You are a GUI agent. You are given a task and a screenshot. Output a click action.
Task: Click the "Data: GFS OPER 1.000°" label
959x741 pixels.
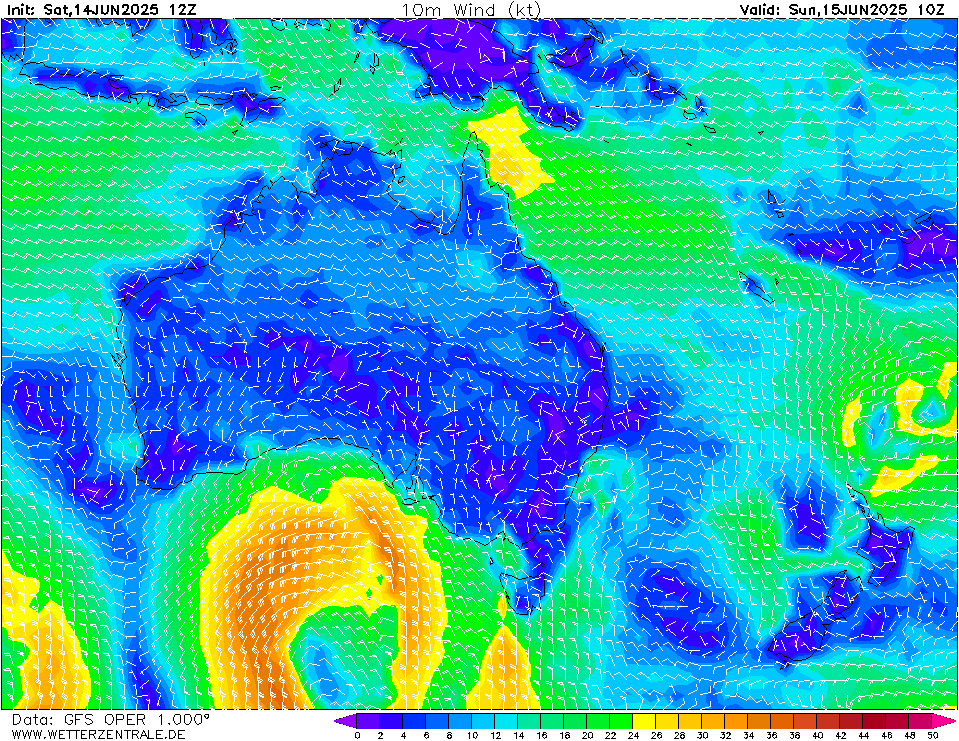tap(111, 720)
